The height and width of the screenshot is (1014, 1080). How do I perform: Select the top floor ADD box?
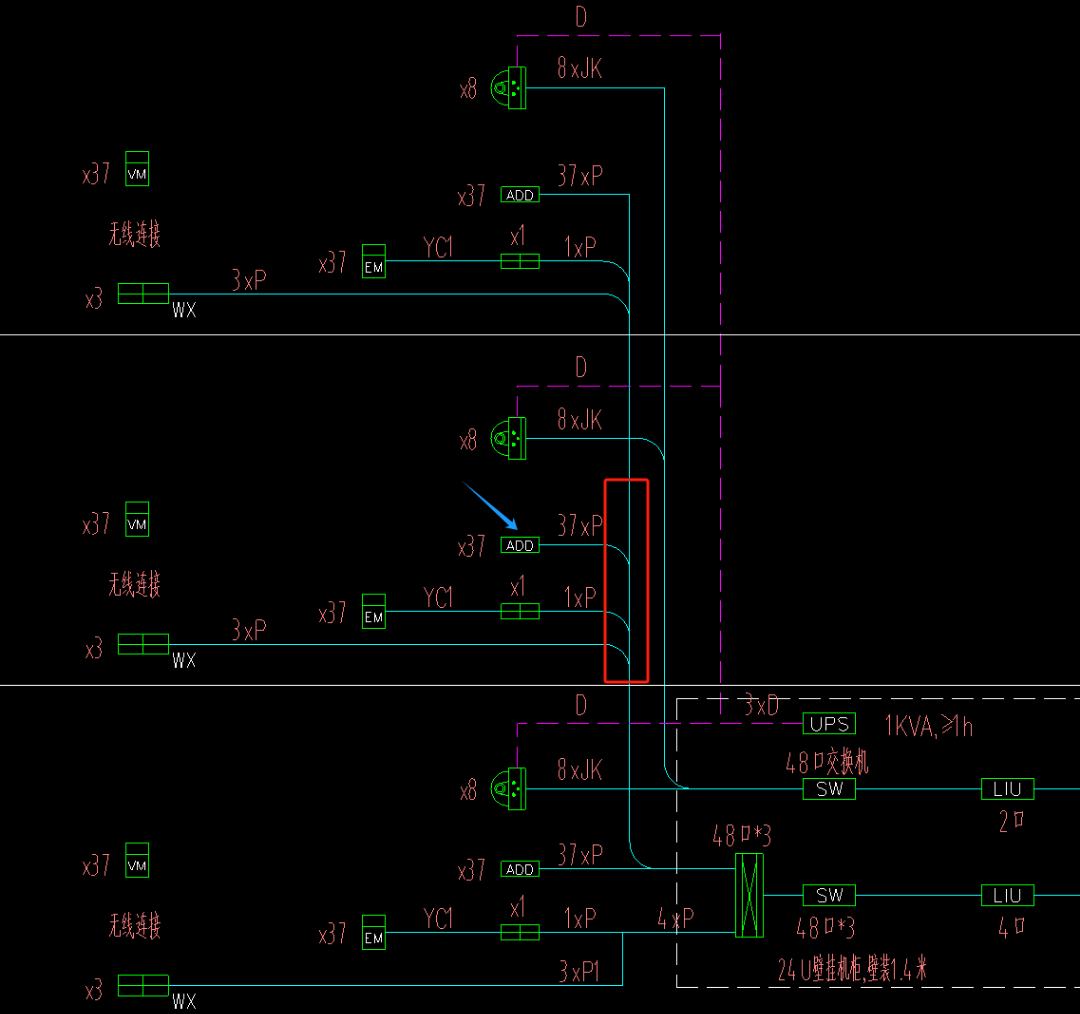520,195
